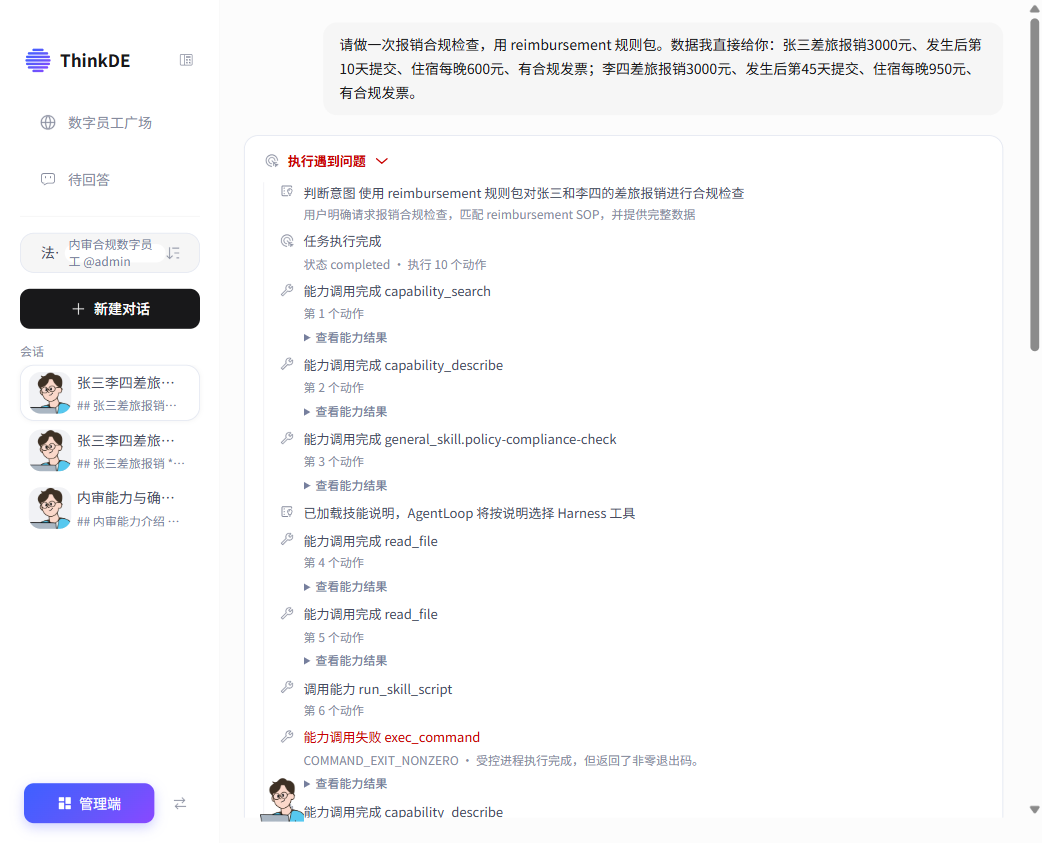Click 调用能力 run_skill_script step title
Screen dimensions: 1042x843
377,690
